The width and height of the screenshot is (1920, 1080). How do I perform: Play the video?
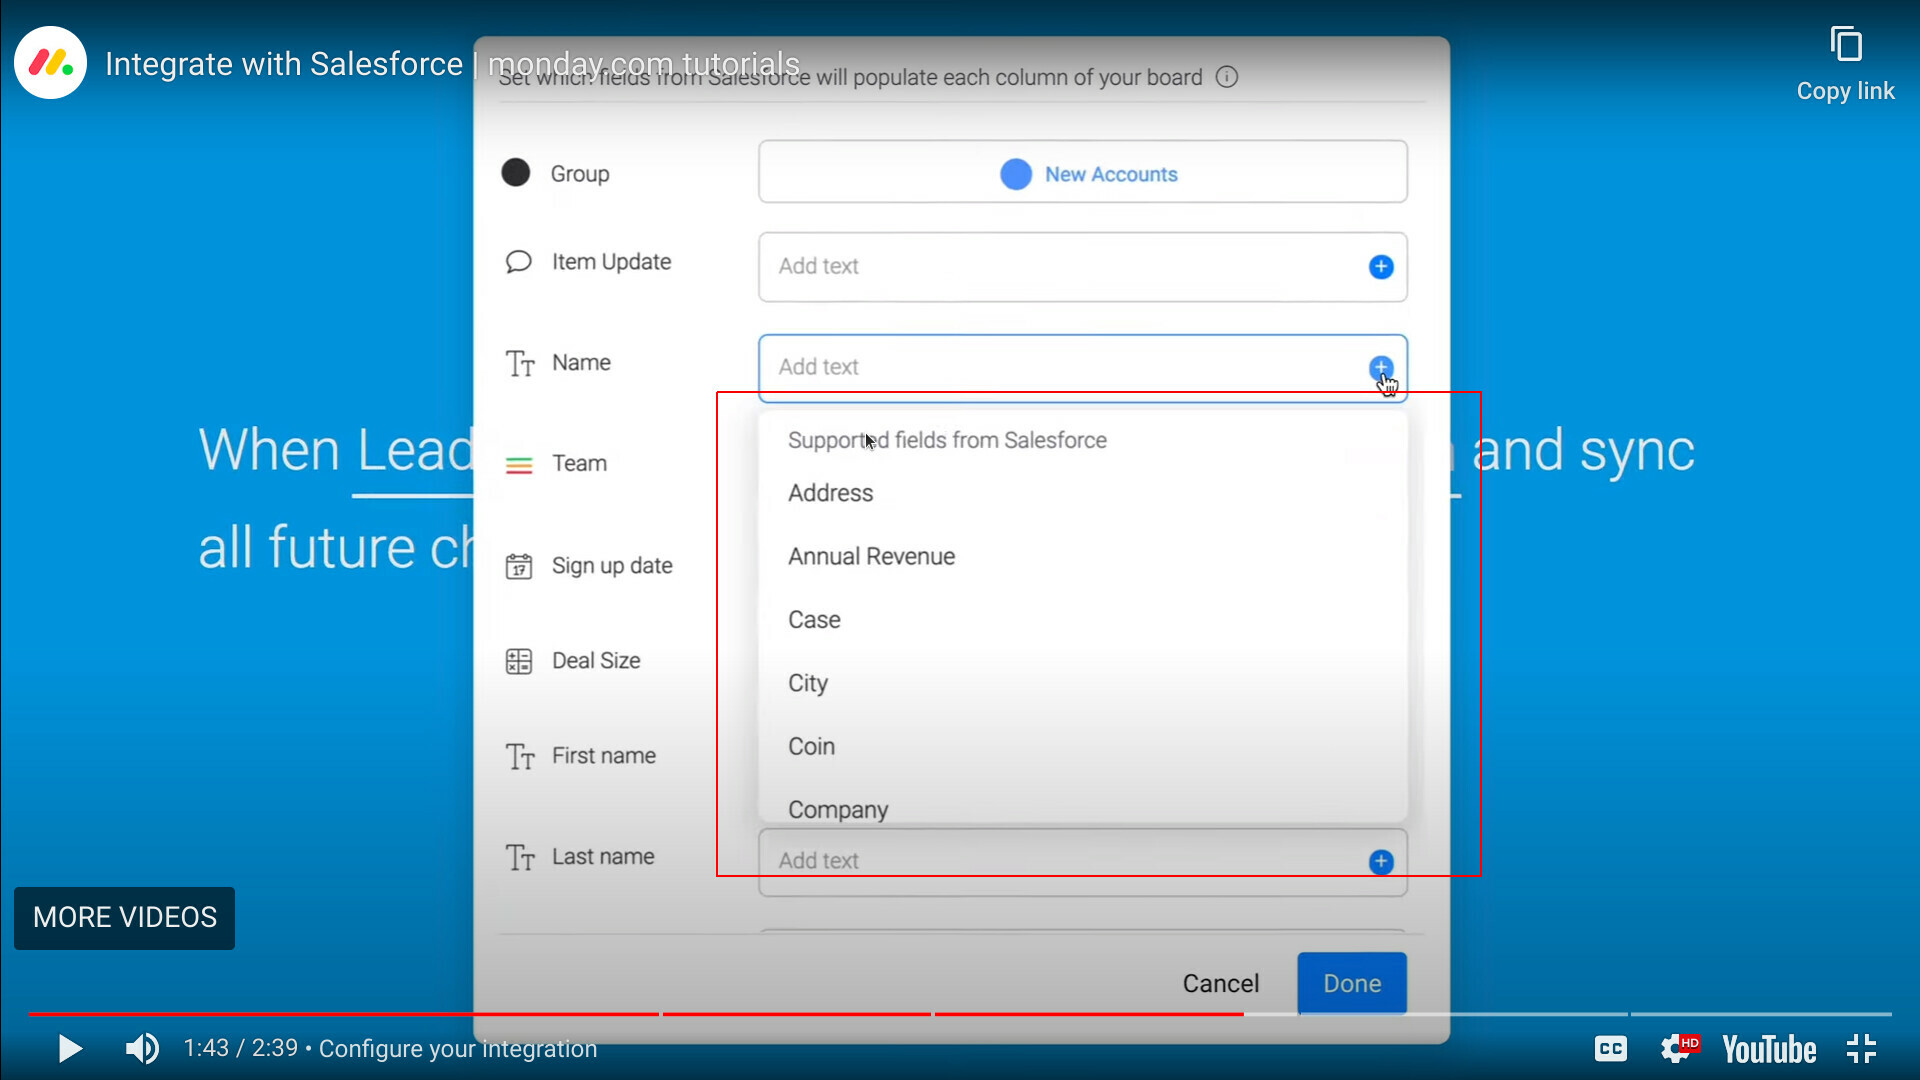69,1048
